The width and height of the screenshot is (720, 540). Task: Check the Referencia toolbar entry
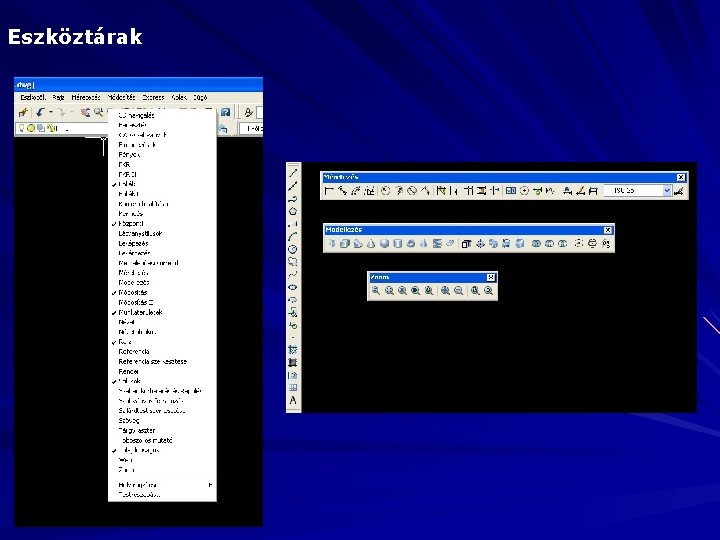tap(162, 352)
